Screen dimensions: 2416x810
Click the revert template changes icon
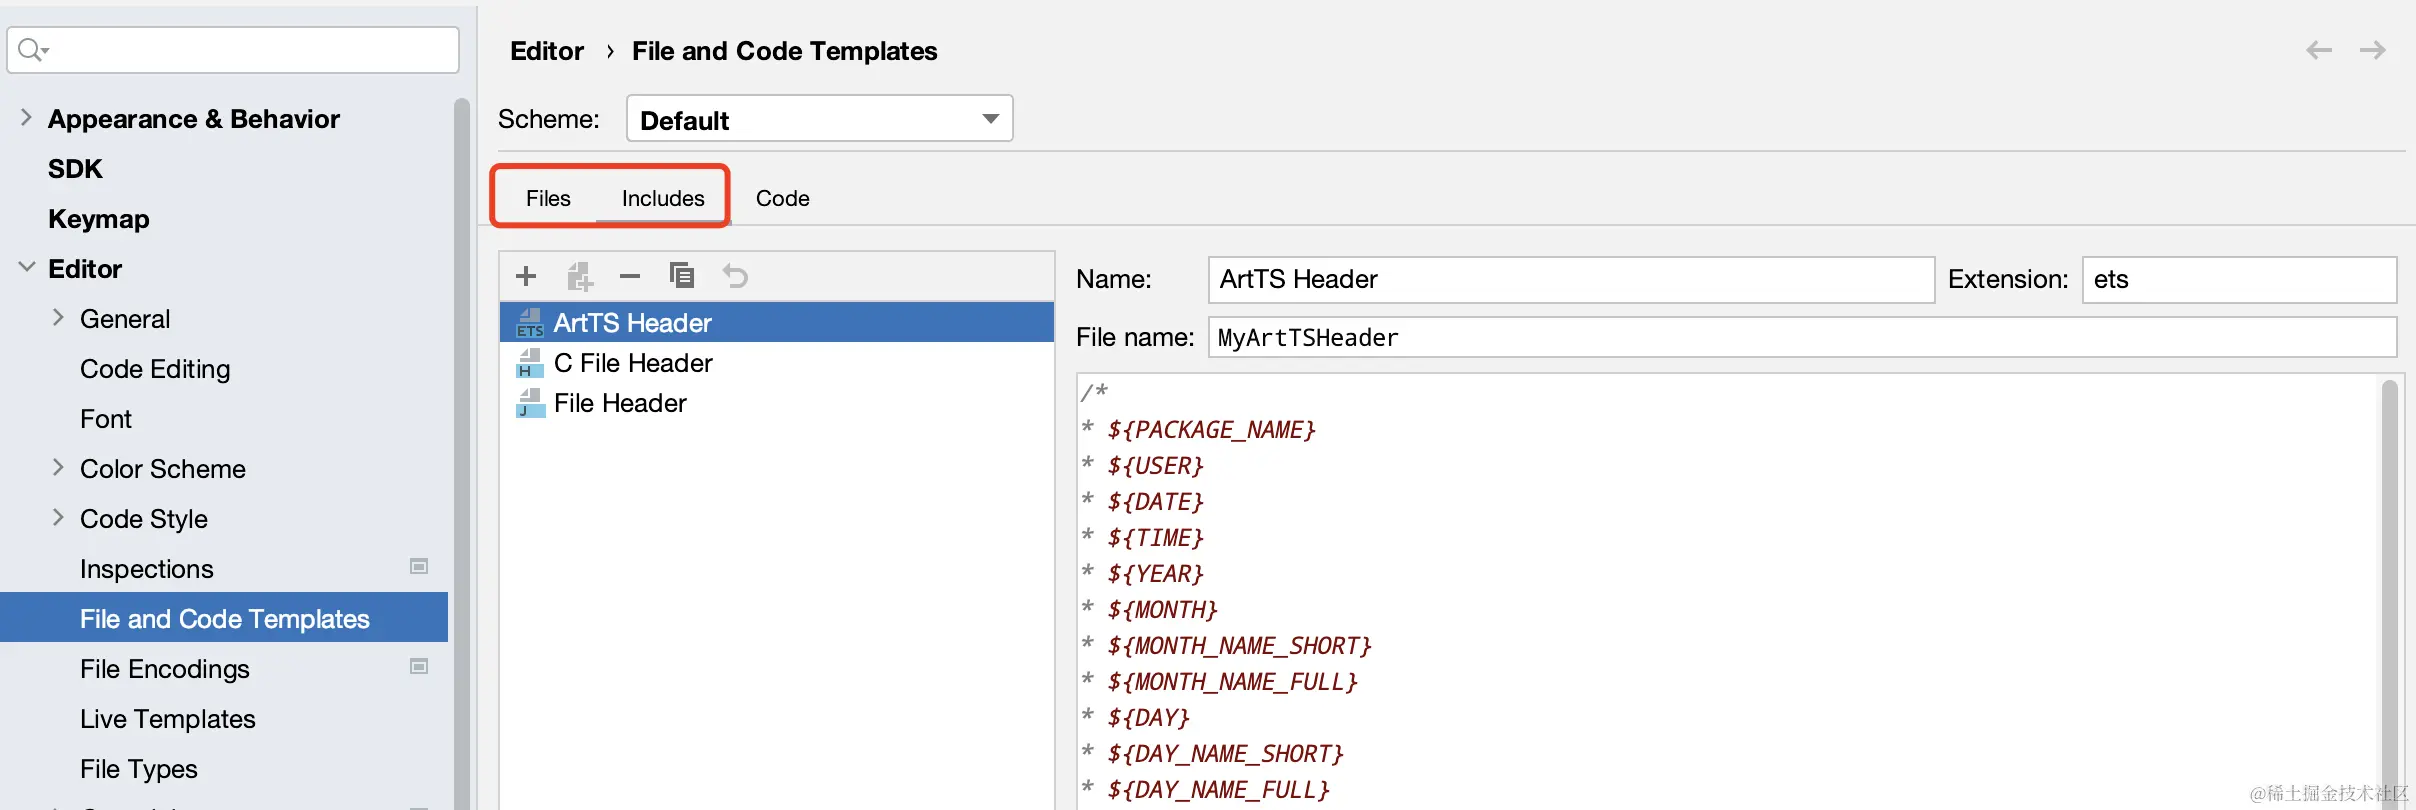735,276
